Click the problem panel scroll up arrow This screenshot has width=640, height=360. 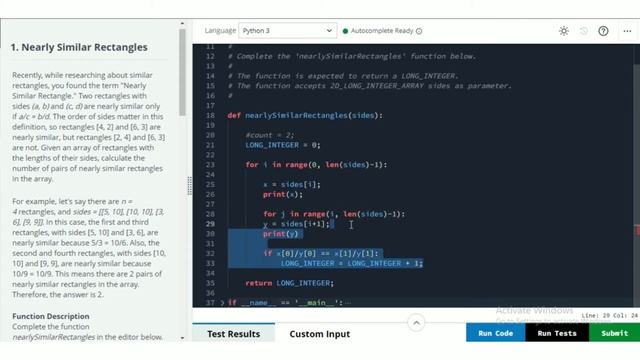pos(182,24)
